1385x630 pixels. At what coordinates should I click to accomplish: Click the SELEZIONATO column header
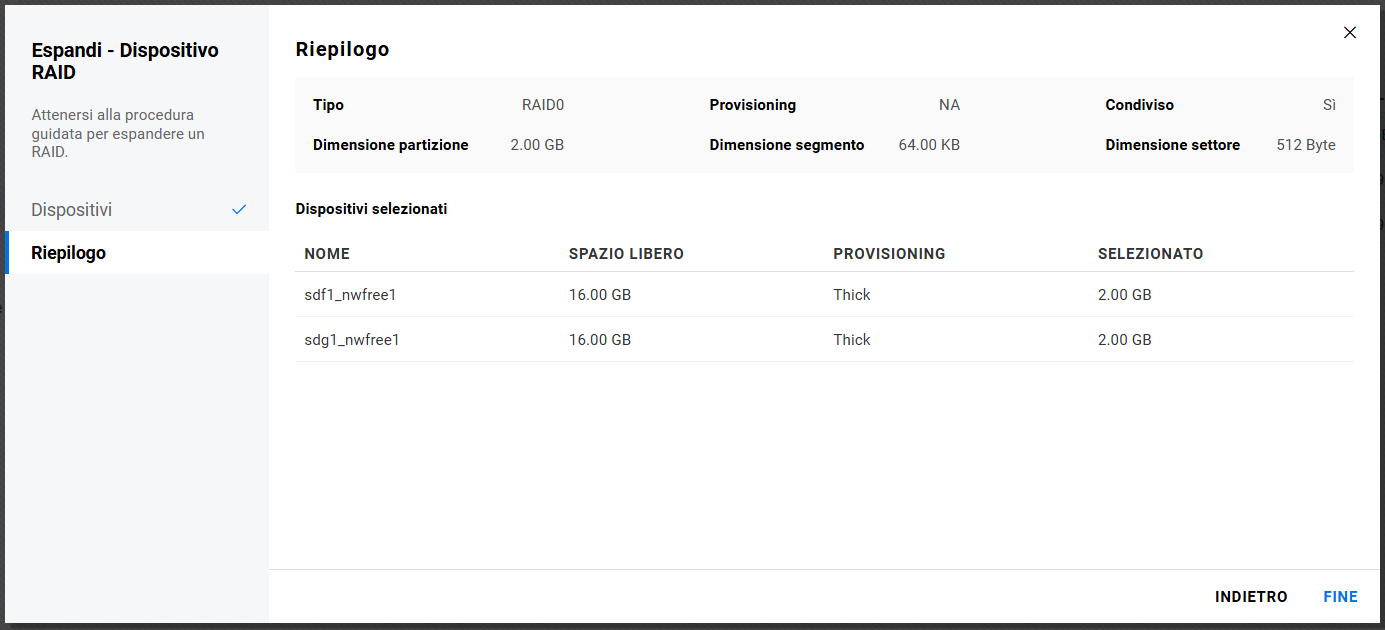coord(1150,254)
